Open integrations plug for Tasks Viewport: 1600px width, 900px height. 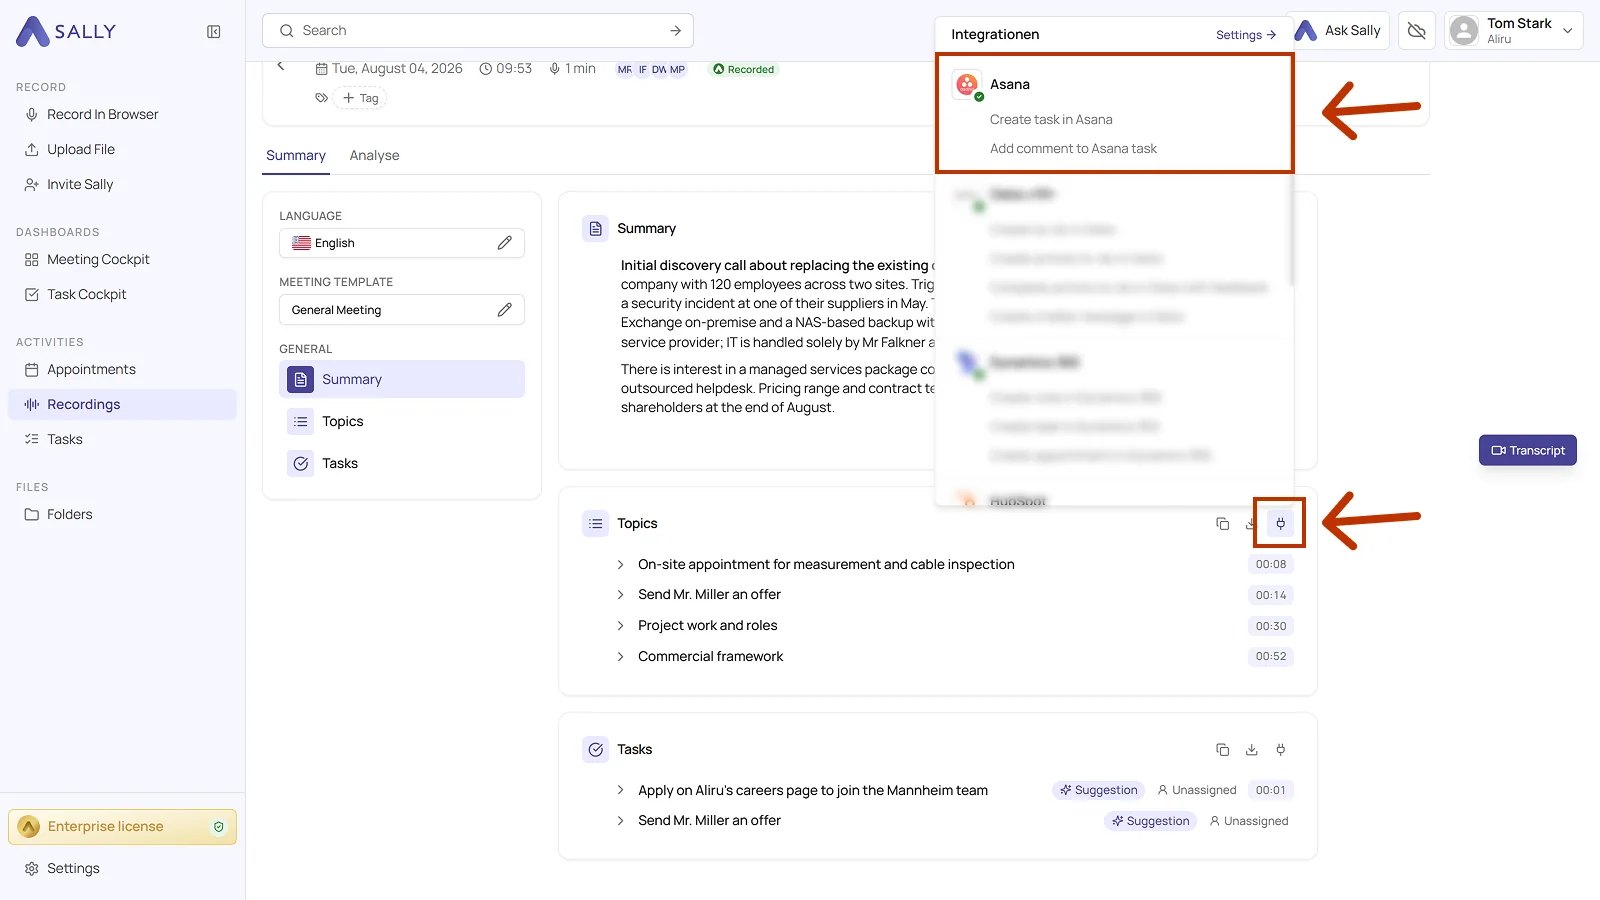pyautogui.click(x=1280, y=749)
